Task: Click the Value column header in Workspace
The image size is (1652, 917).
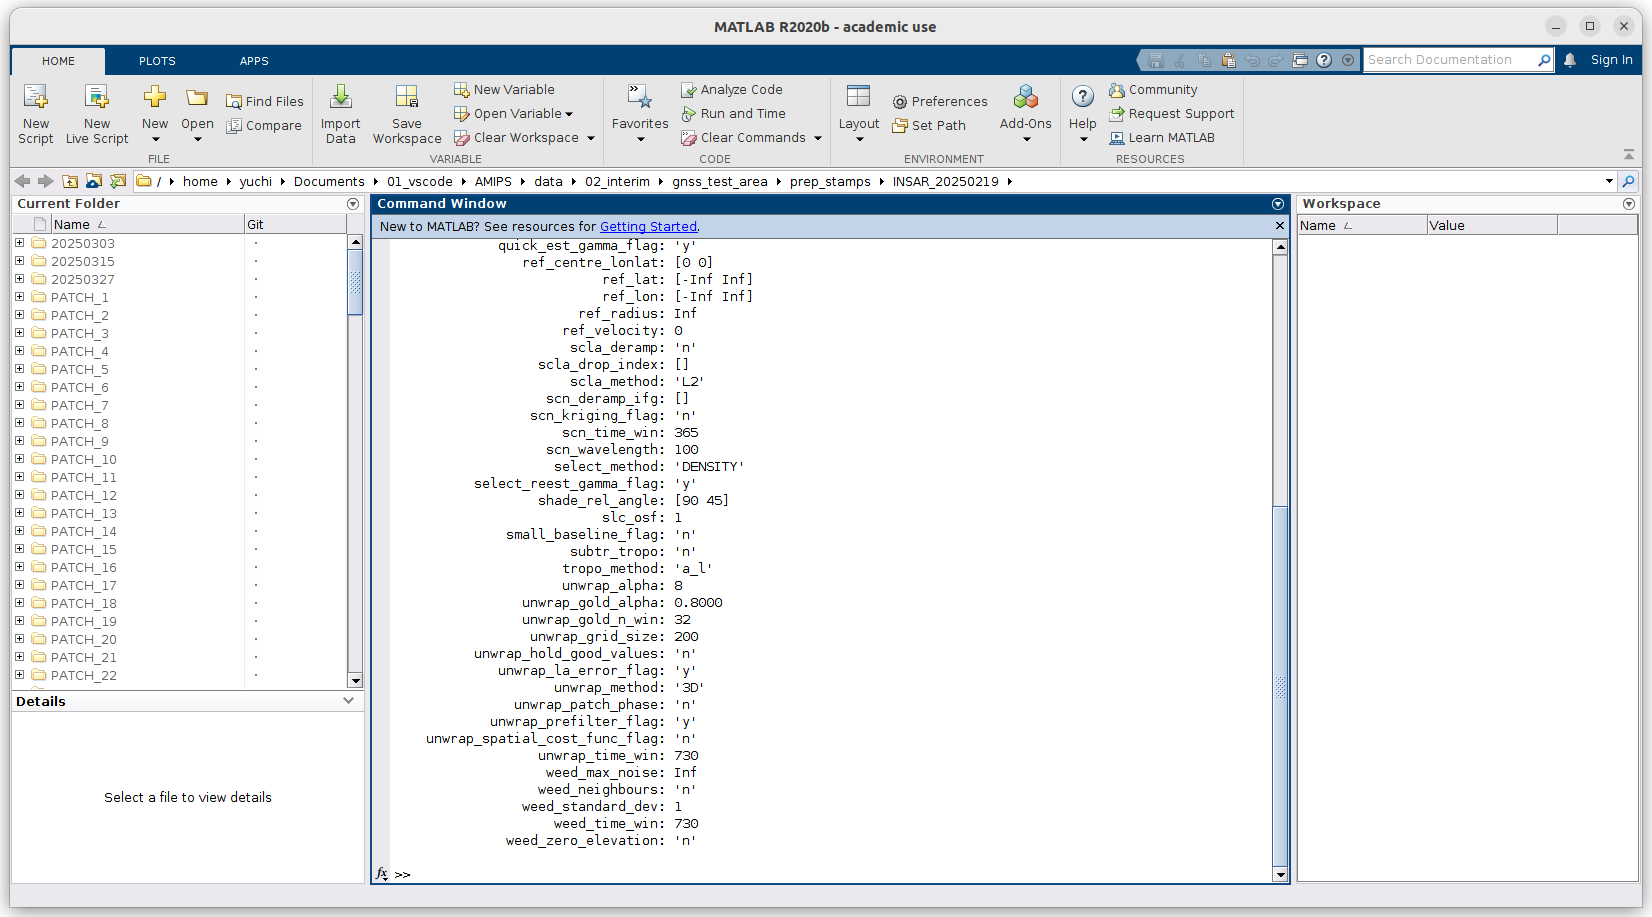Action: click(x=1491, y=225)
